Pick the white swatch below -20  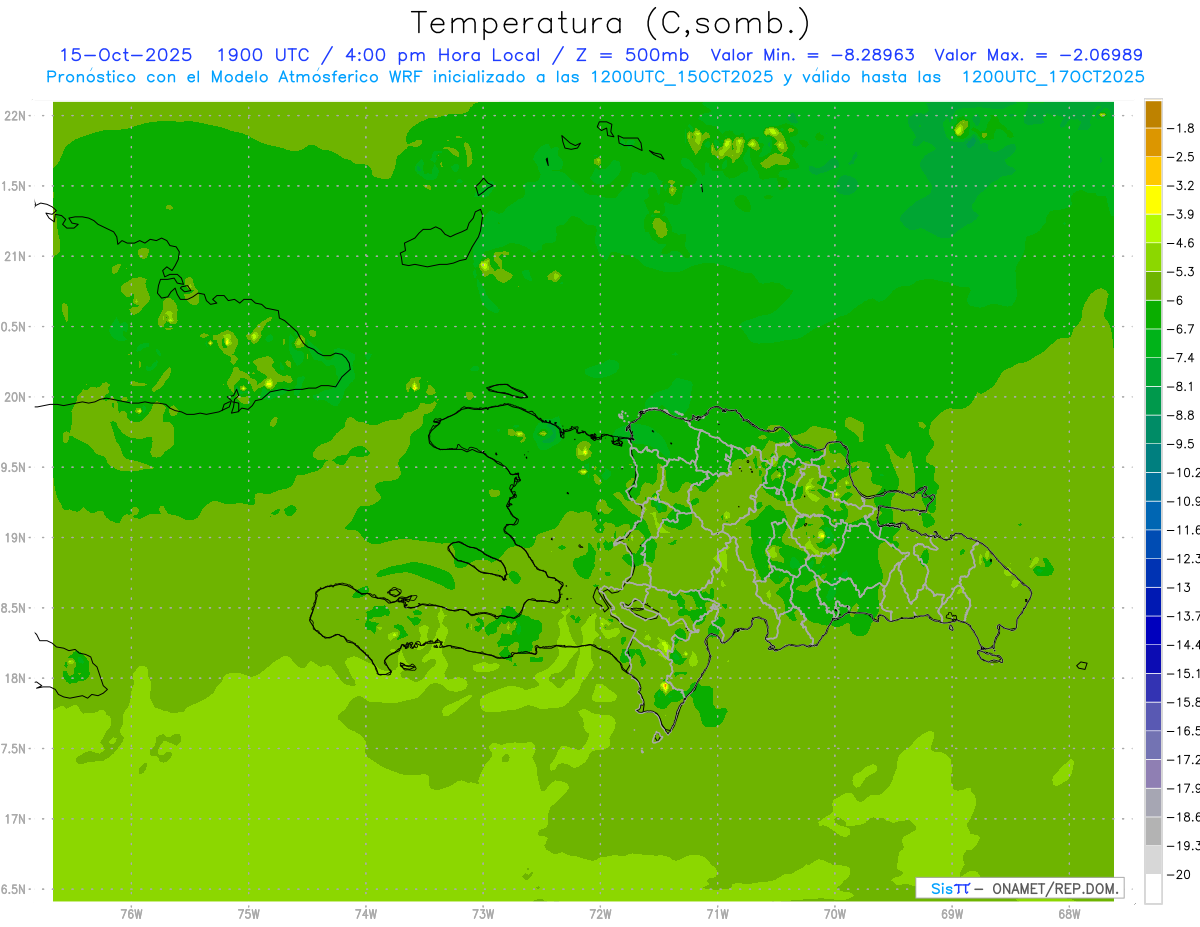(x=1153, y=888)
